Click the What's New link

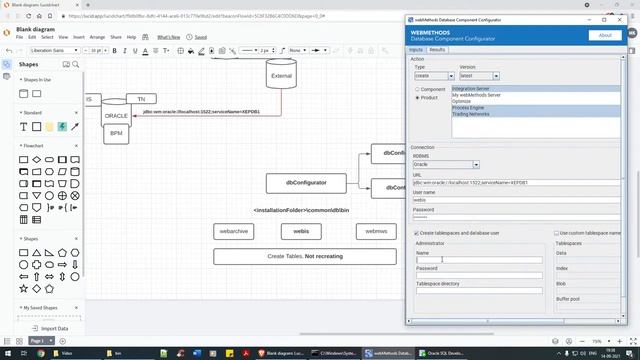click(169, 37)
